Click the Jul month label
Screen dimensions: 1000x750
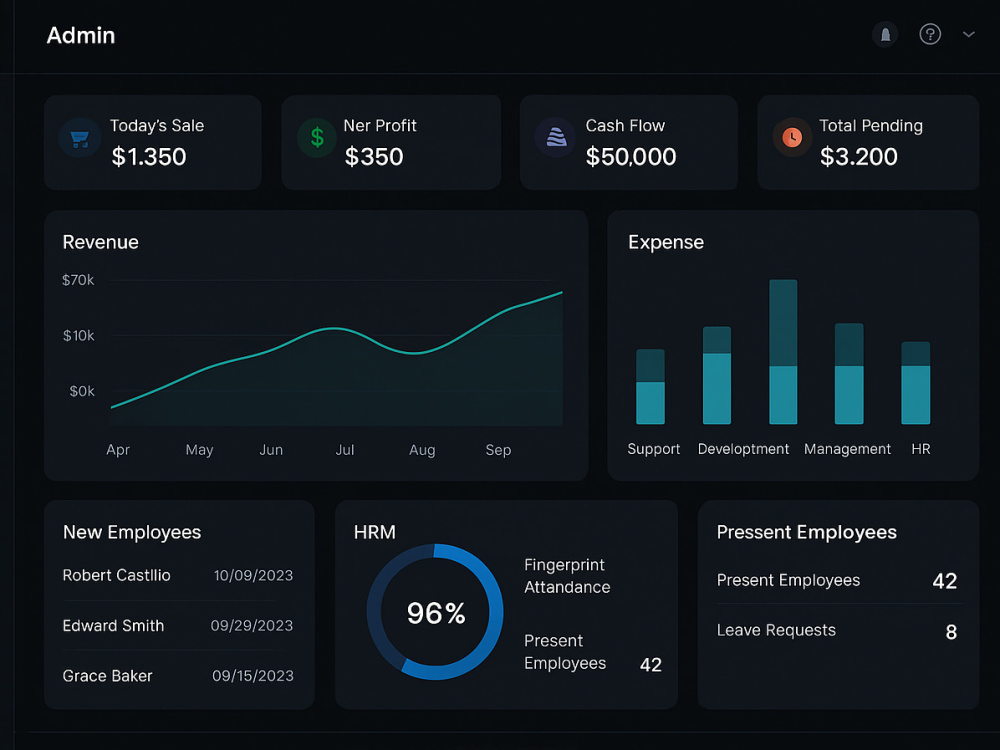click(345, 450)
